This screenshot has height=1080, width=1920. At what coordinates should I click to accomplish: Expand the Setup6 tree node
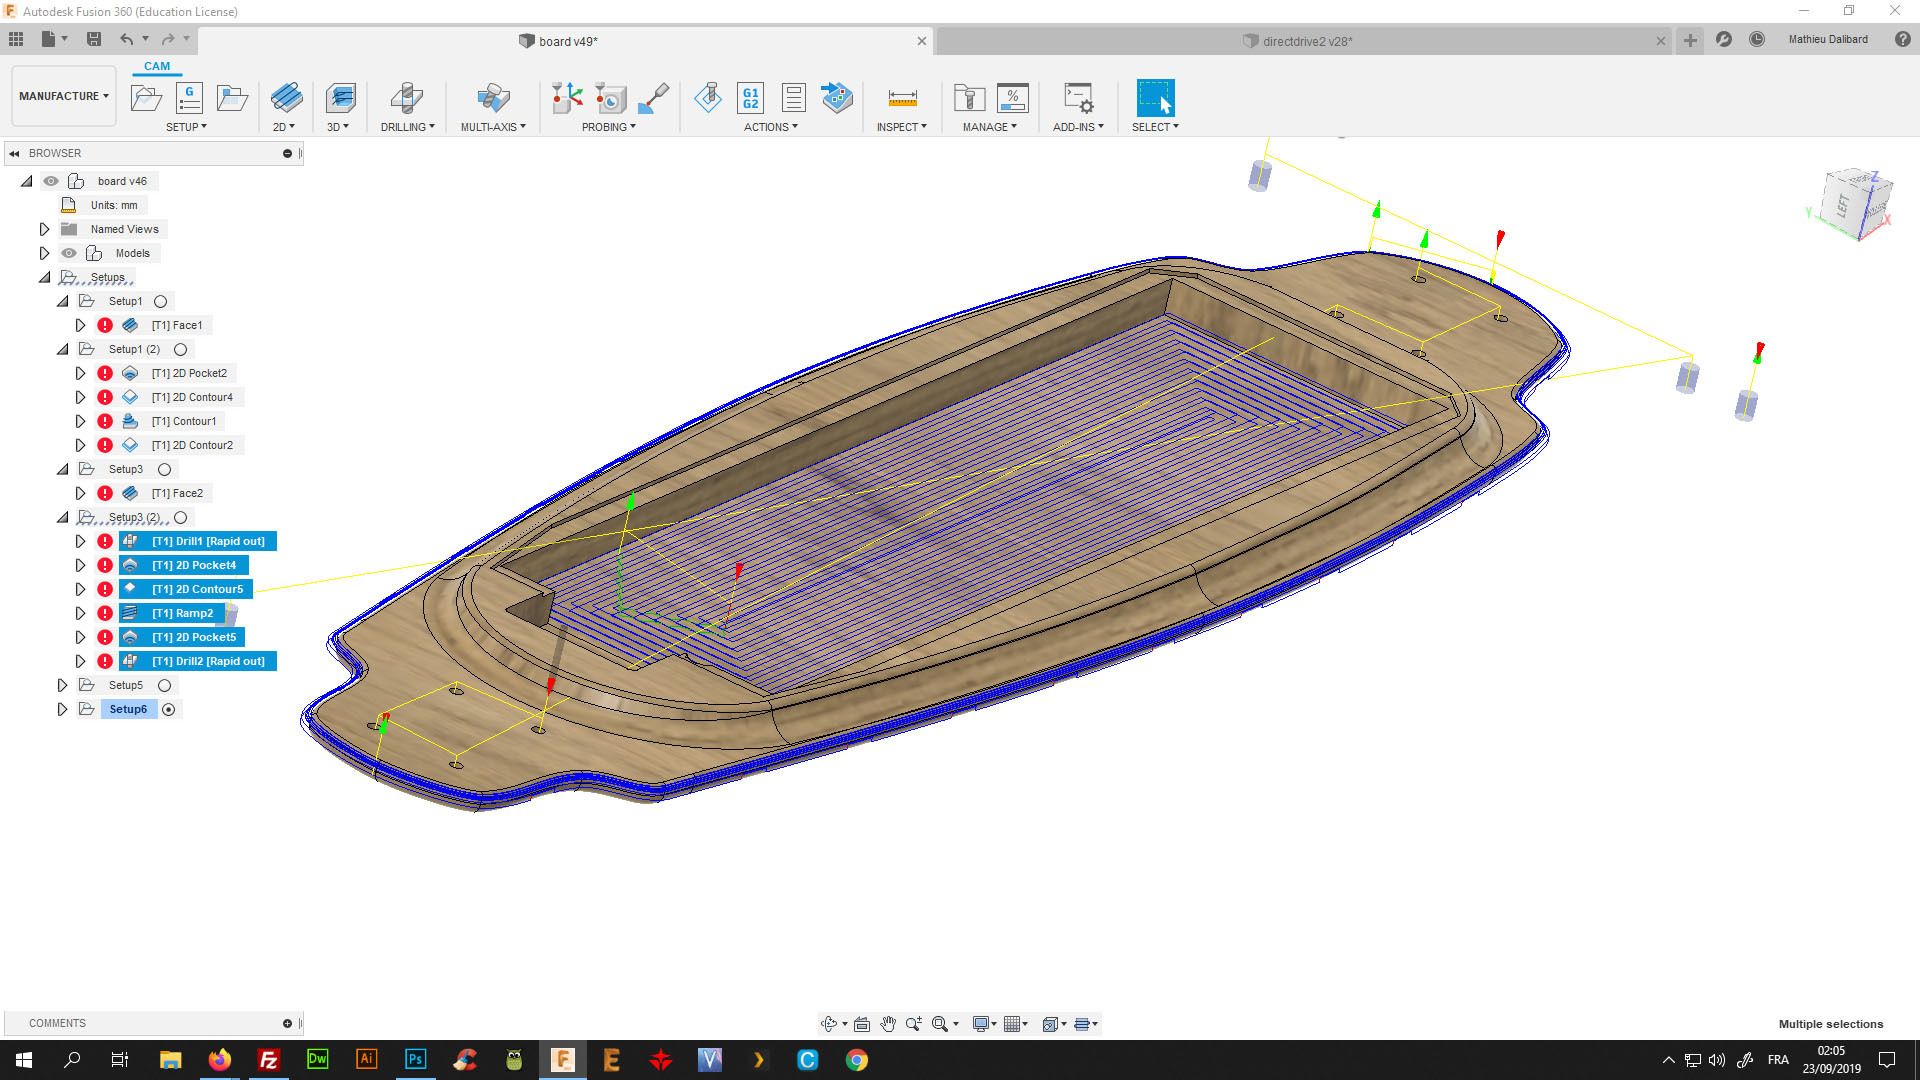(x=62, y=709)
